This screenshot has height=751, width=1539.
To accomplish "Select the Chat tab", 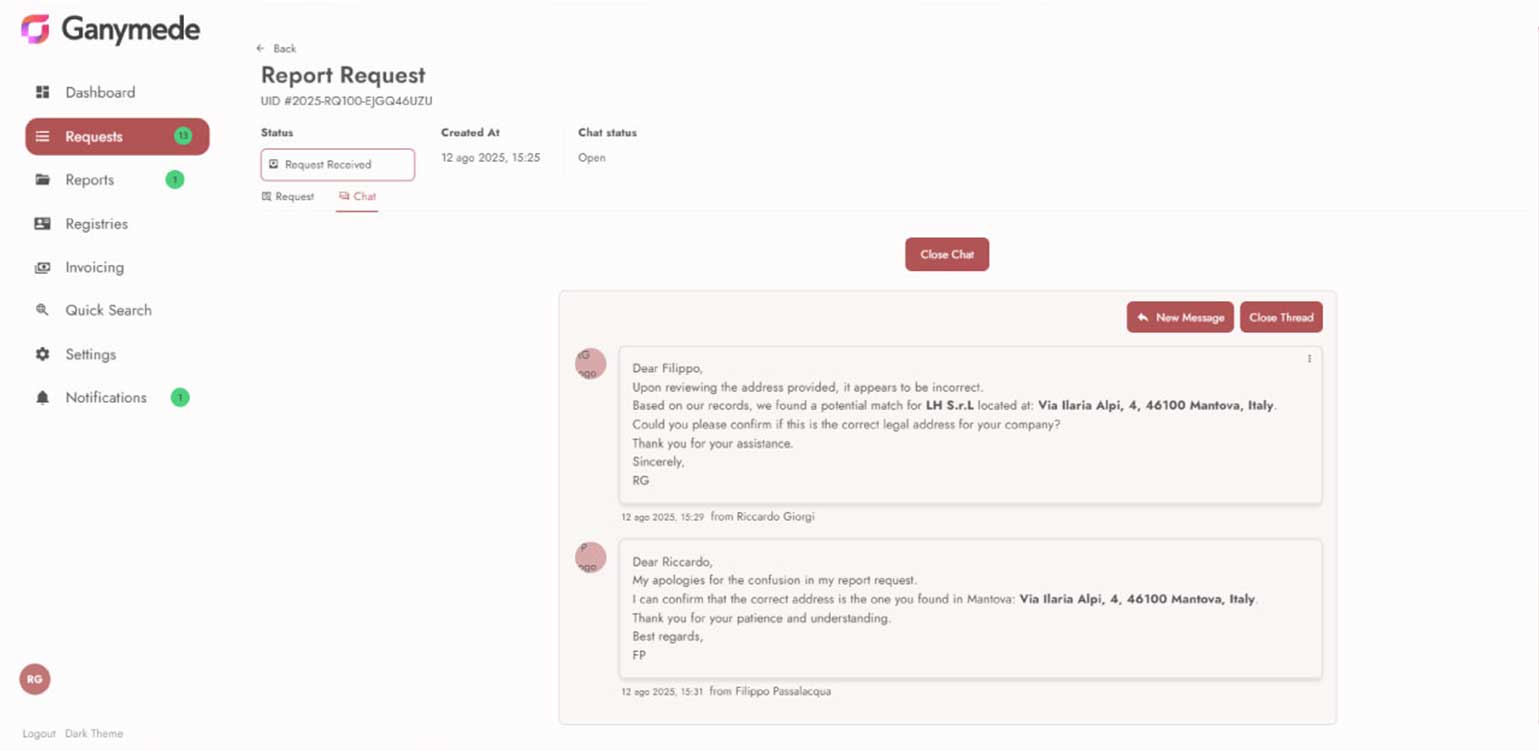I will coord(358,197).
